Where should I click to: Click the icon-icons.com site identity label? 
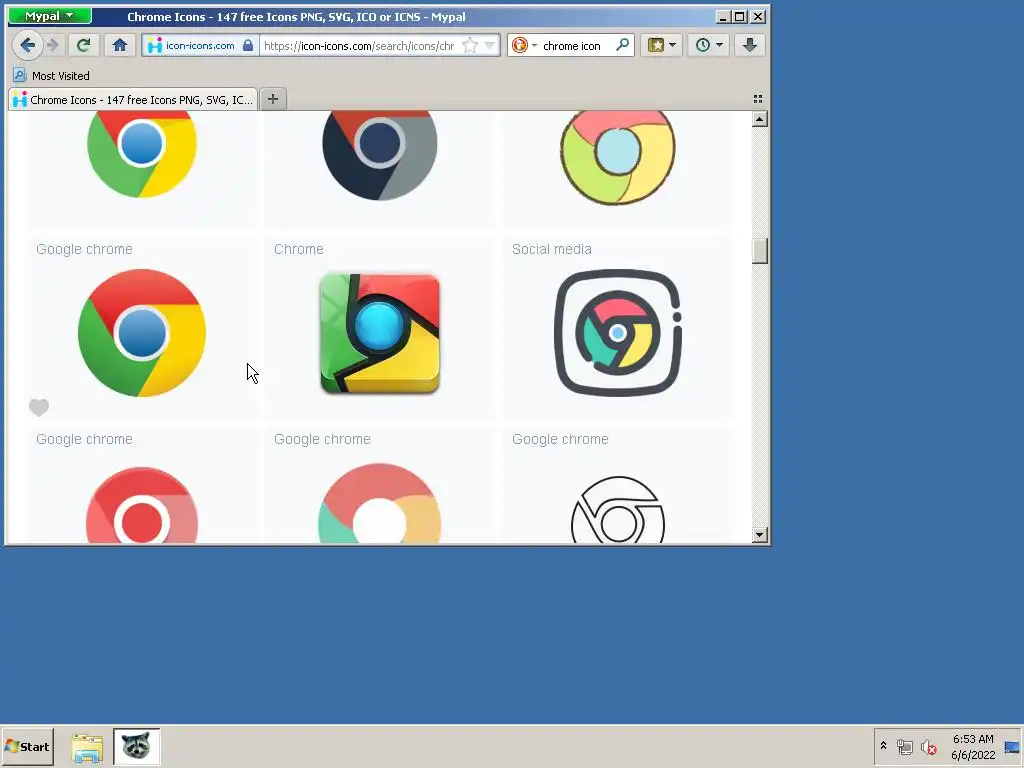click(199, 46)
